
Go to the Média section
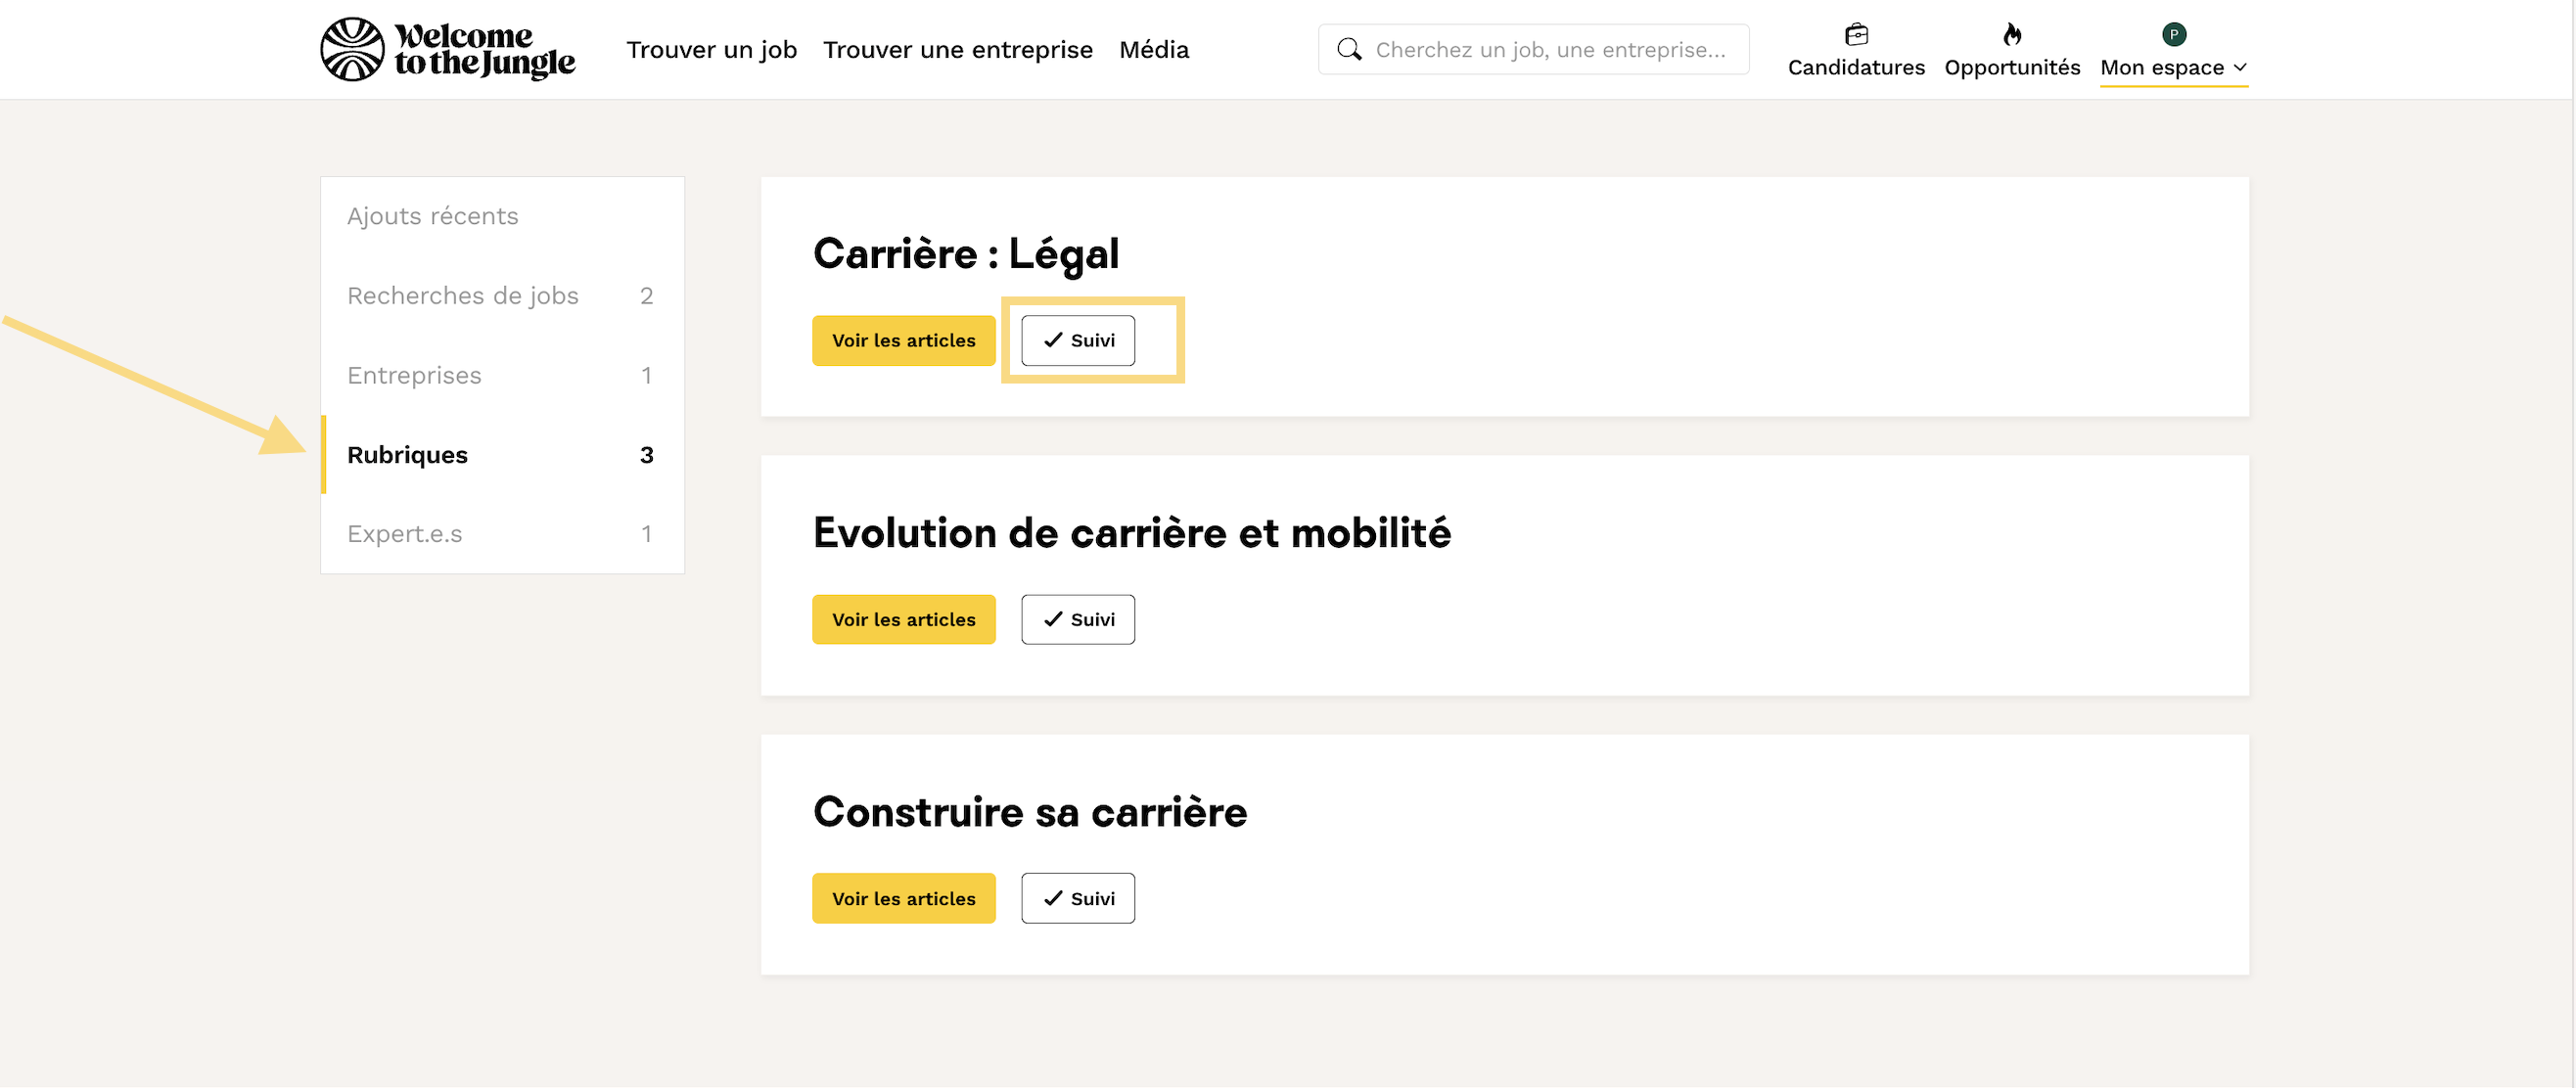point(1153,50)
